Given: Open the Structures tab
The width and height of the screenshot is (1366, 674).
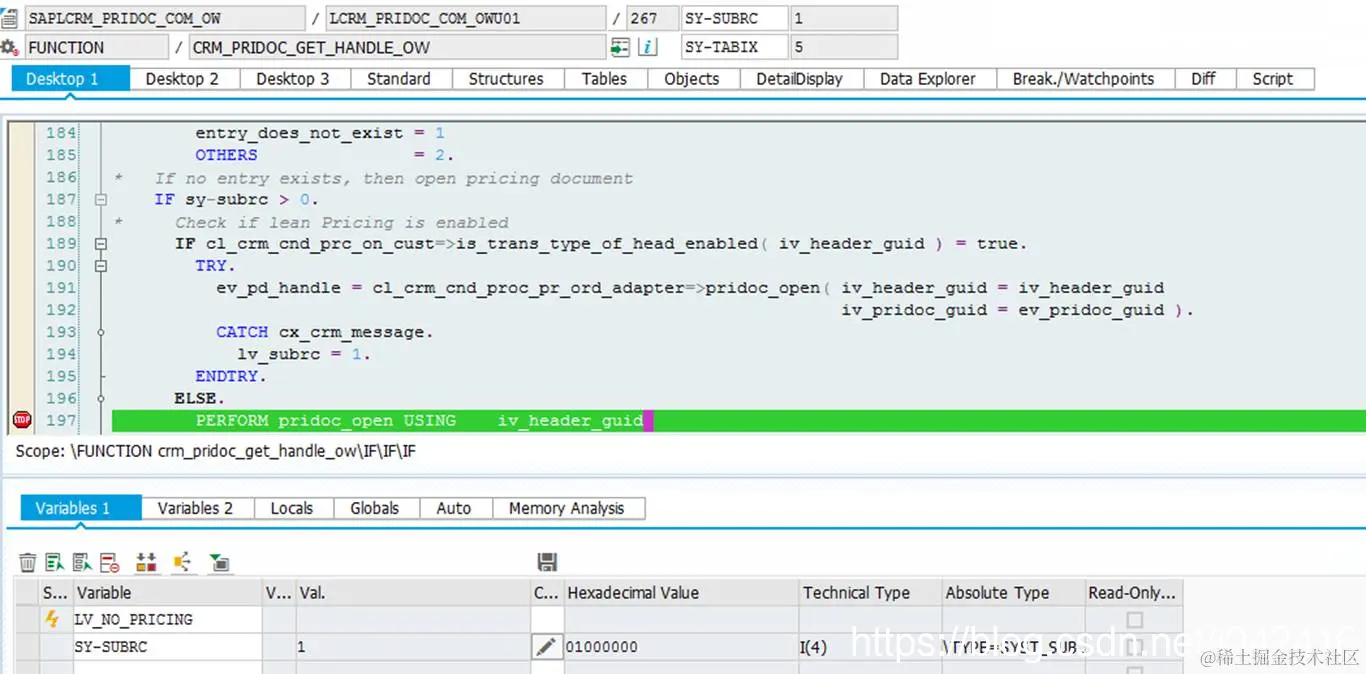Looking at the screenshot, I should point(506,79).
